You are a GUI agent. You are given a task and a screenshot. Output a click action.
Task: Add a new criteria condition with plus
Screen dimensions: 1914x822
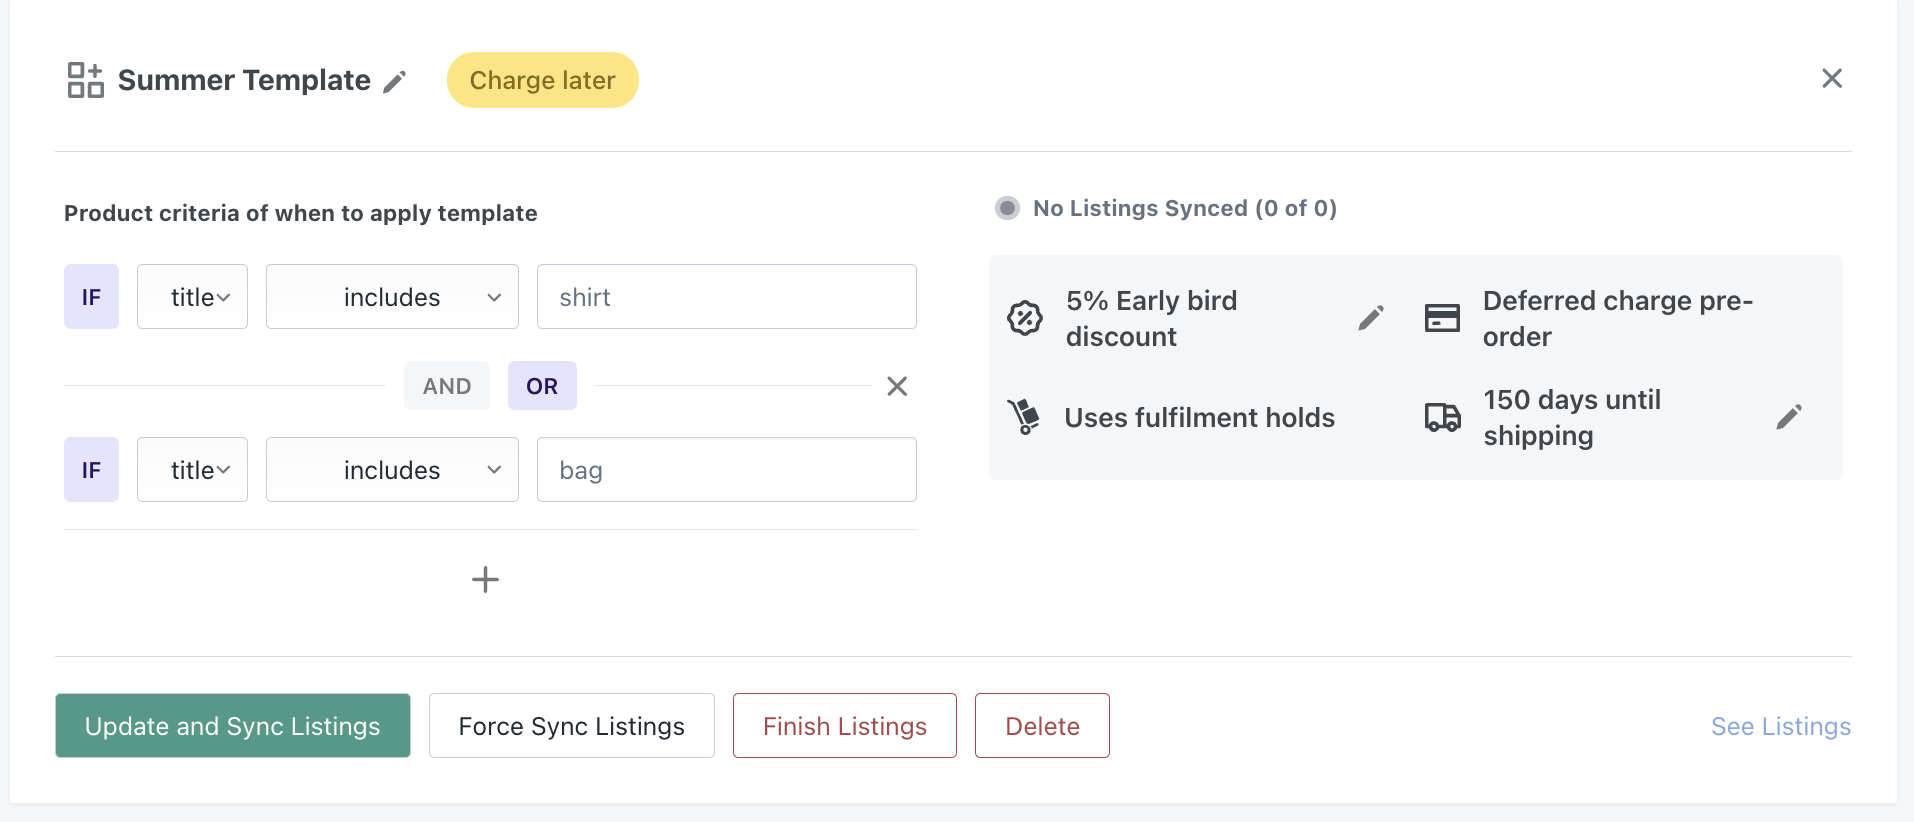pyautogui.click(x=485, y=579)
